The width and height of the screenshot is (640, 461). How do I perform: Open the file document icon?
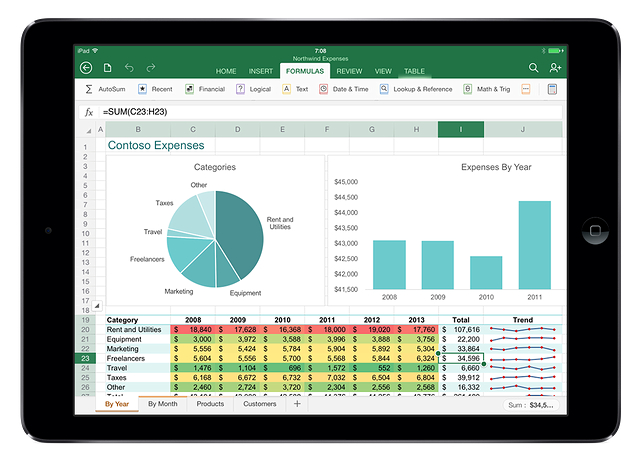click(107, 68)
